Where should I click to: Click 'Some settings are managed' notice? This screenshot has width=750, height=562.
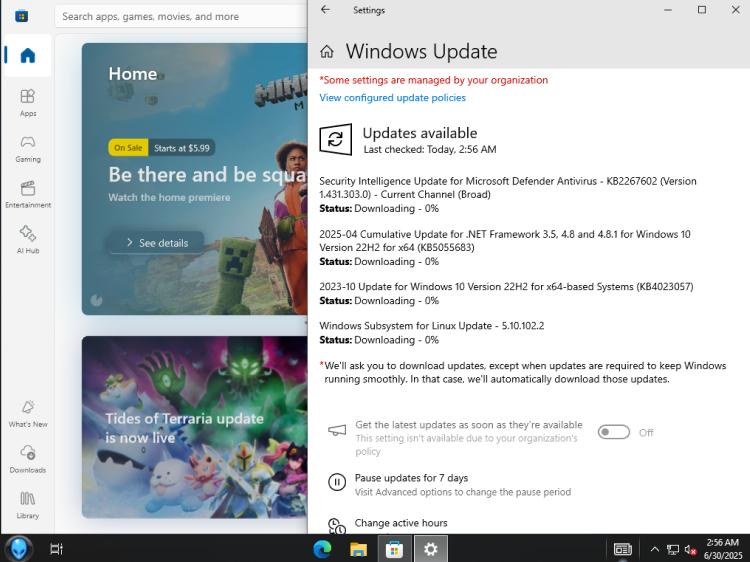[x=433, y=80]
